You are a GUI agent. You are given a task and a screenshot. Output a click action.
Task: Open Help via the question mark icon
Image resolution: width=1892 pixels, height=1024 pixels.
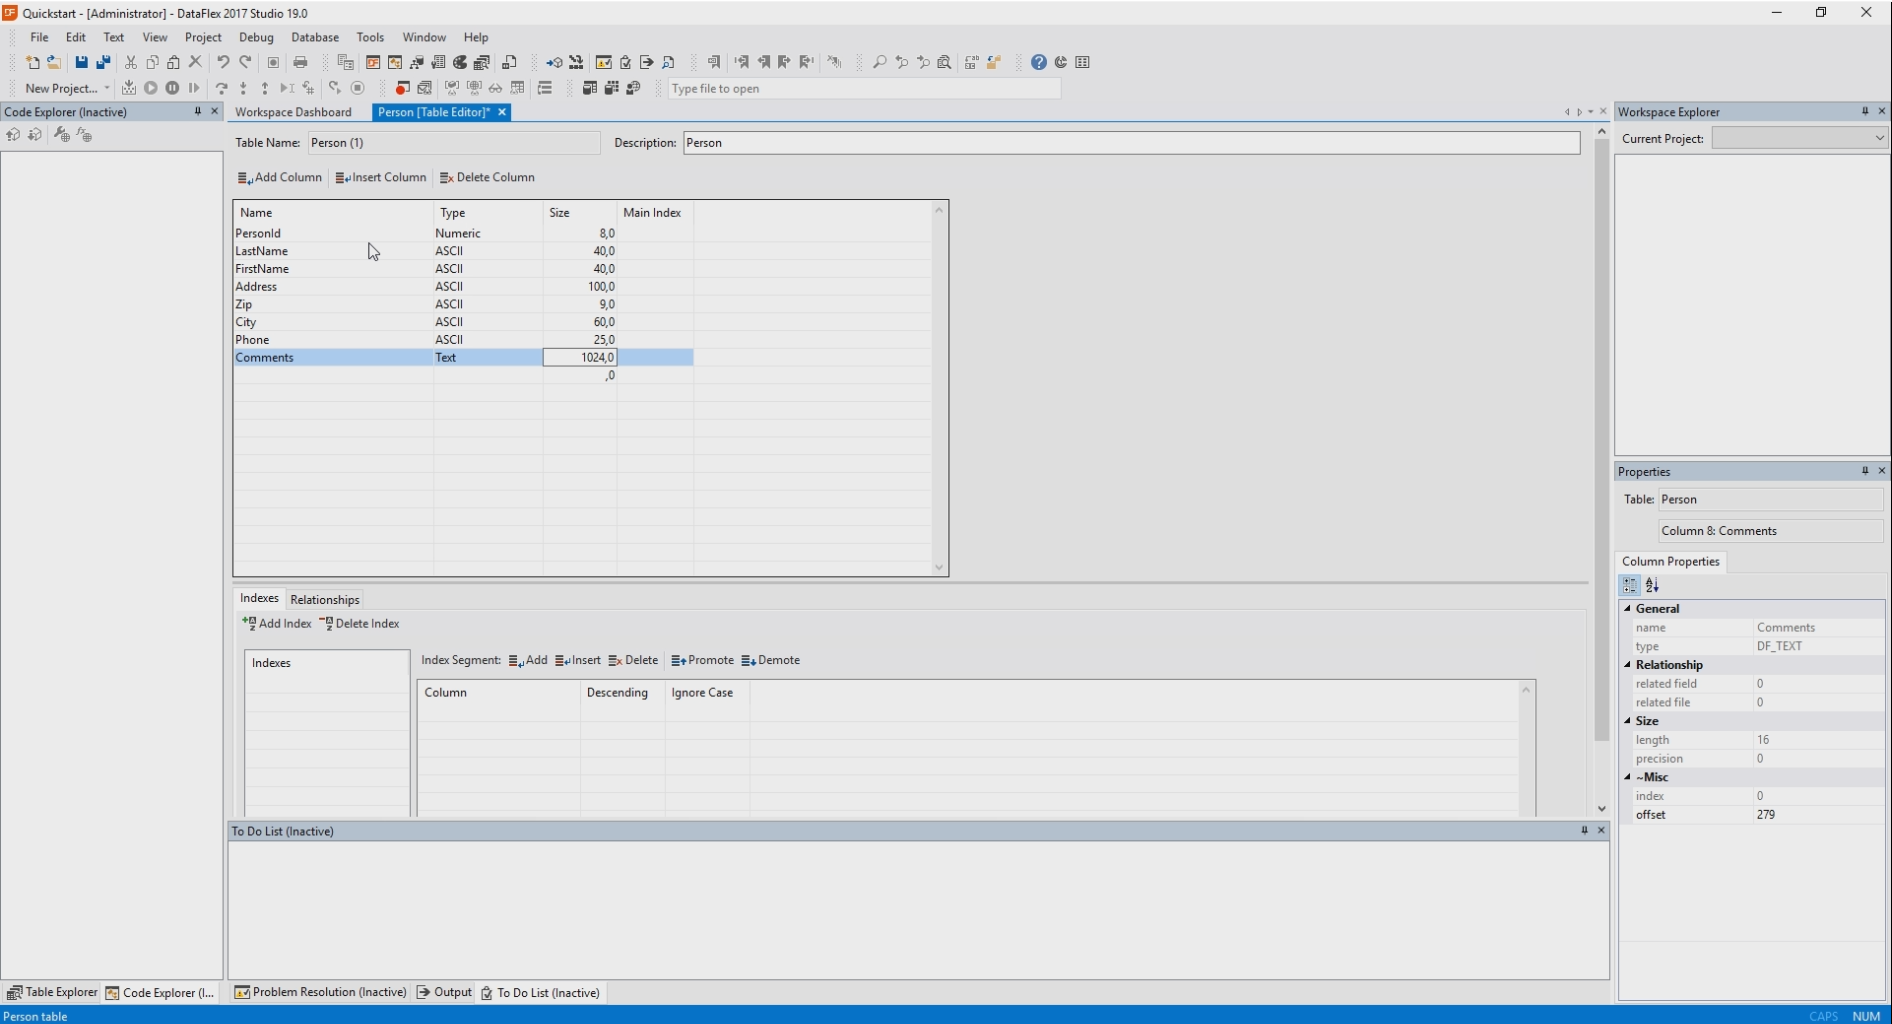(1039, 62)
